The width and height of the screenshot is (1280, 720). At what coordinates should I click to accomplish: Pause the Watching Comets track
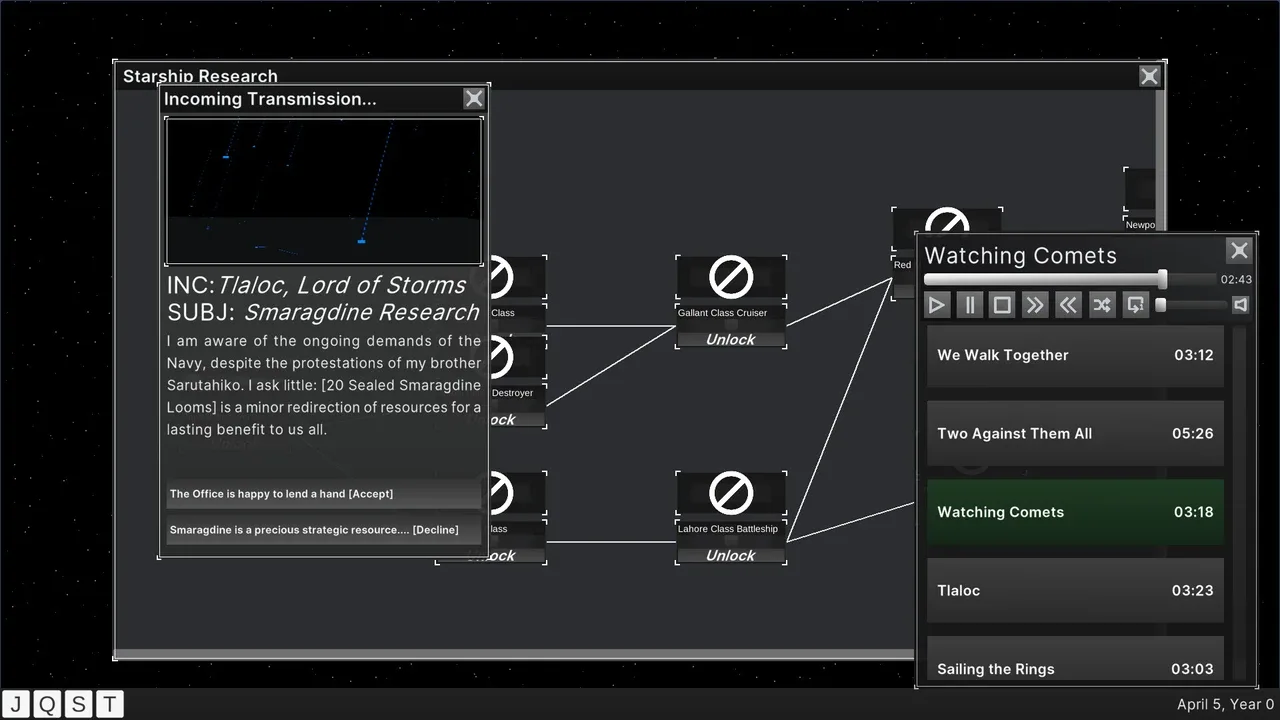pyautogui.click(x=969, y=305)
